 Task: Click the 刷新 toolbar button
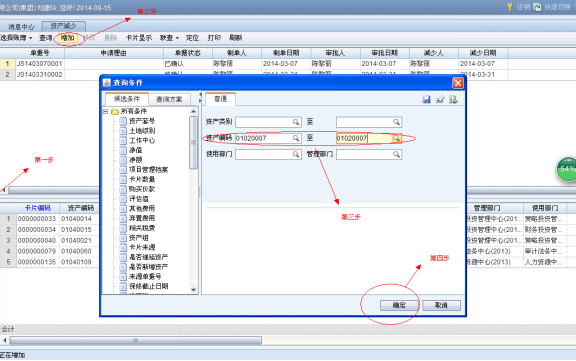[x=235, y=37]
